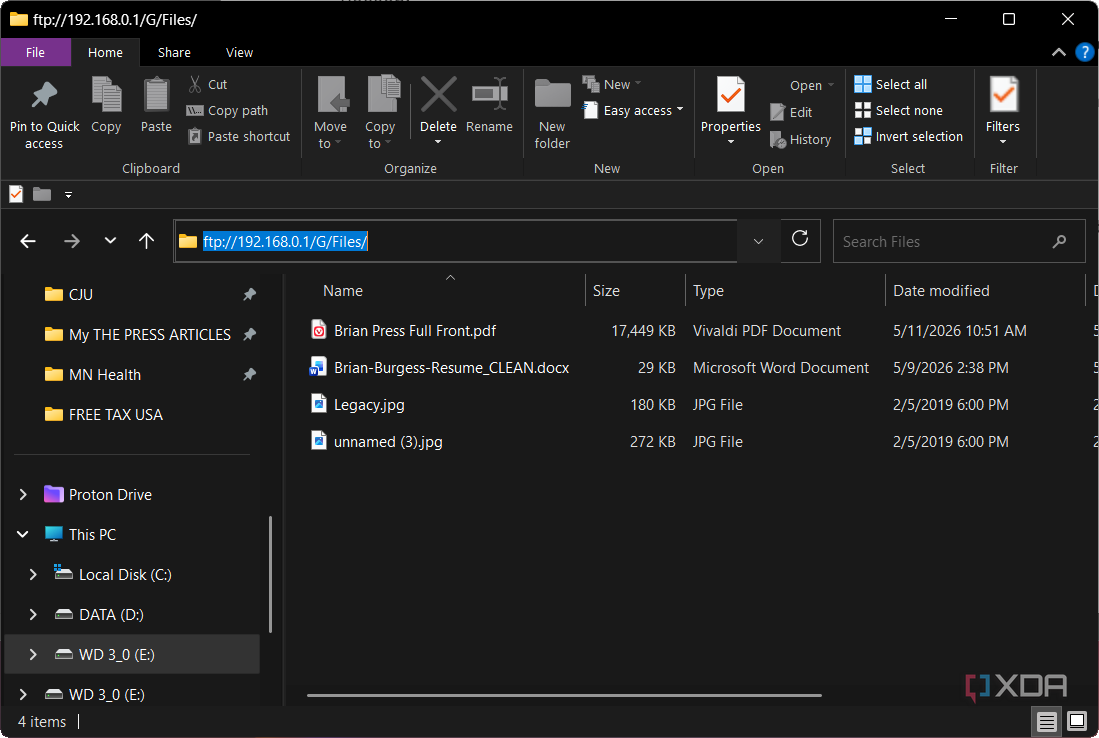Click History in the Open group
This screenshot has height=738, width=1099.
[x=800, y=139]
